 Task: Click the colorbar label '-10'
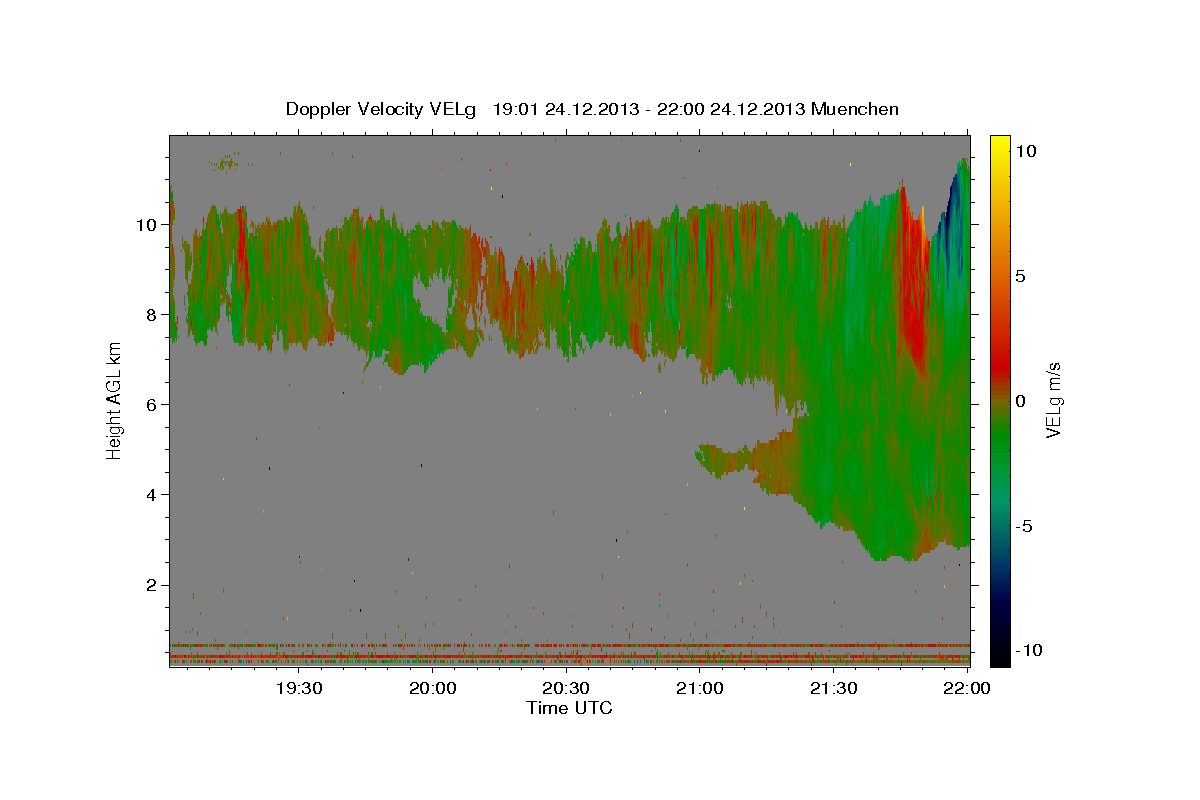tap(1027, 651)
